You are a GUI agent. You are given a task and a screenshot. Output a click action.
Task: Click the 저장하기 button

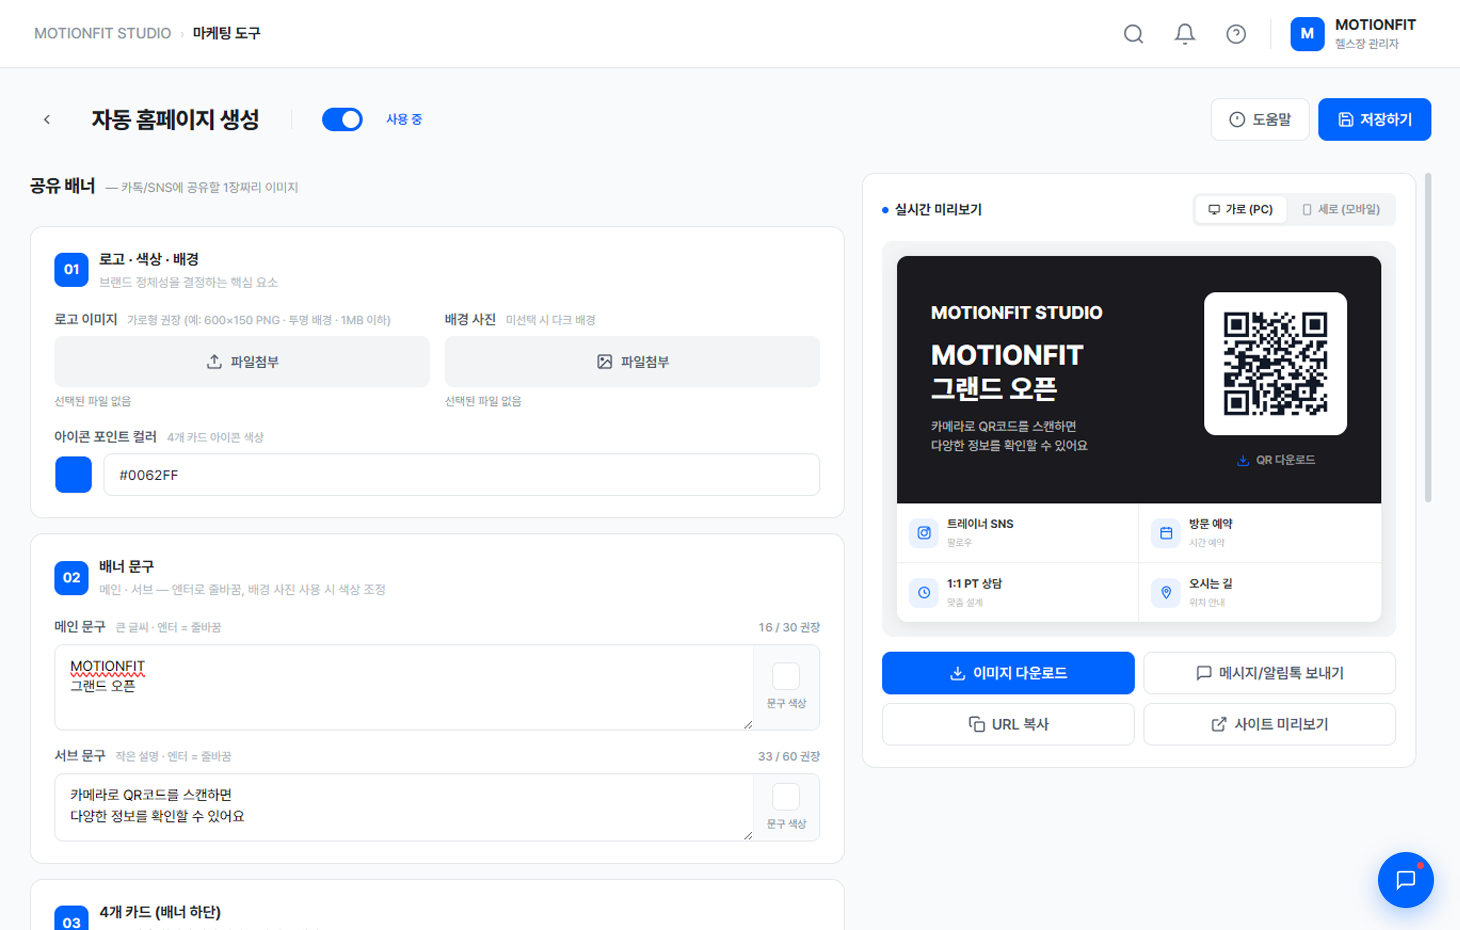tap(1374, 120)
